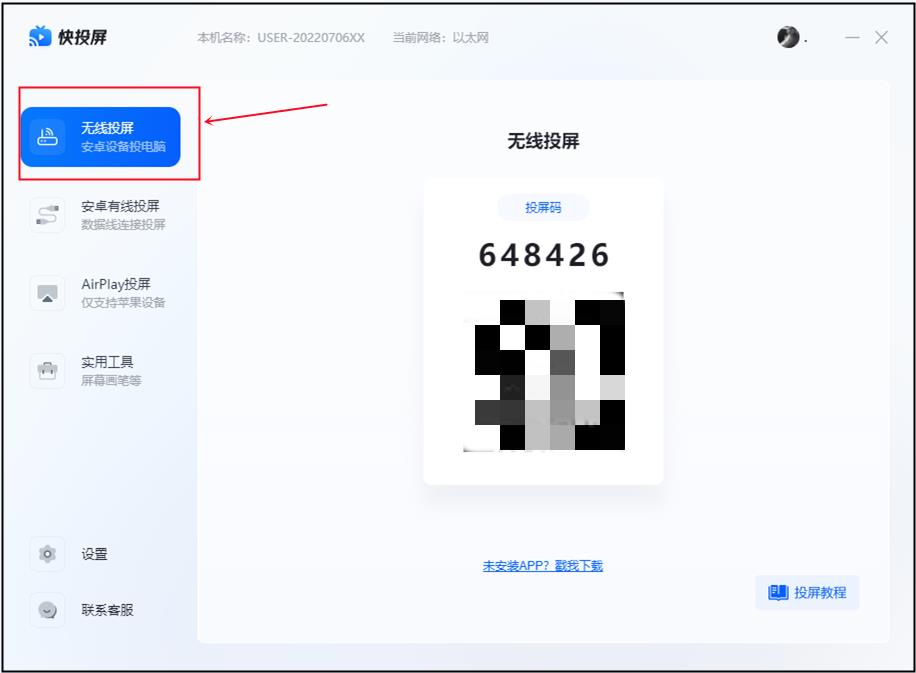Click the AirPlay投屏 screen icon
This screenshot has width=916, height=673.
[x=47, y=293]
